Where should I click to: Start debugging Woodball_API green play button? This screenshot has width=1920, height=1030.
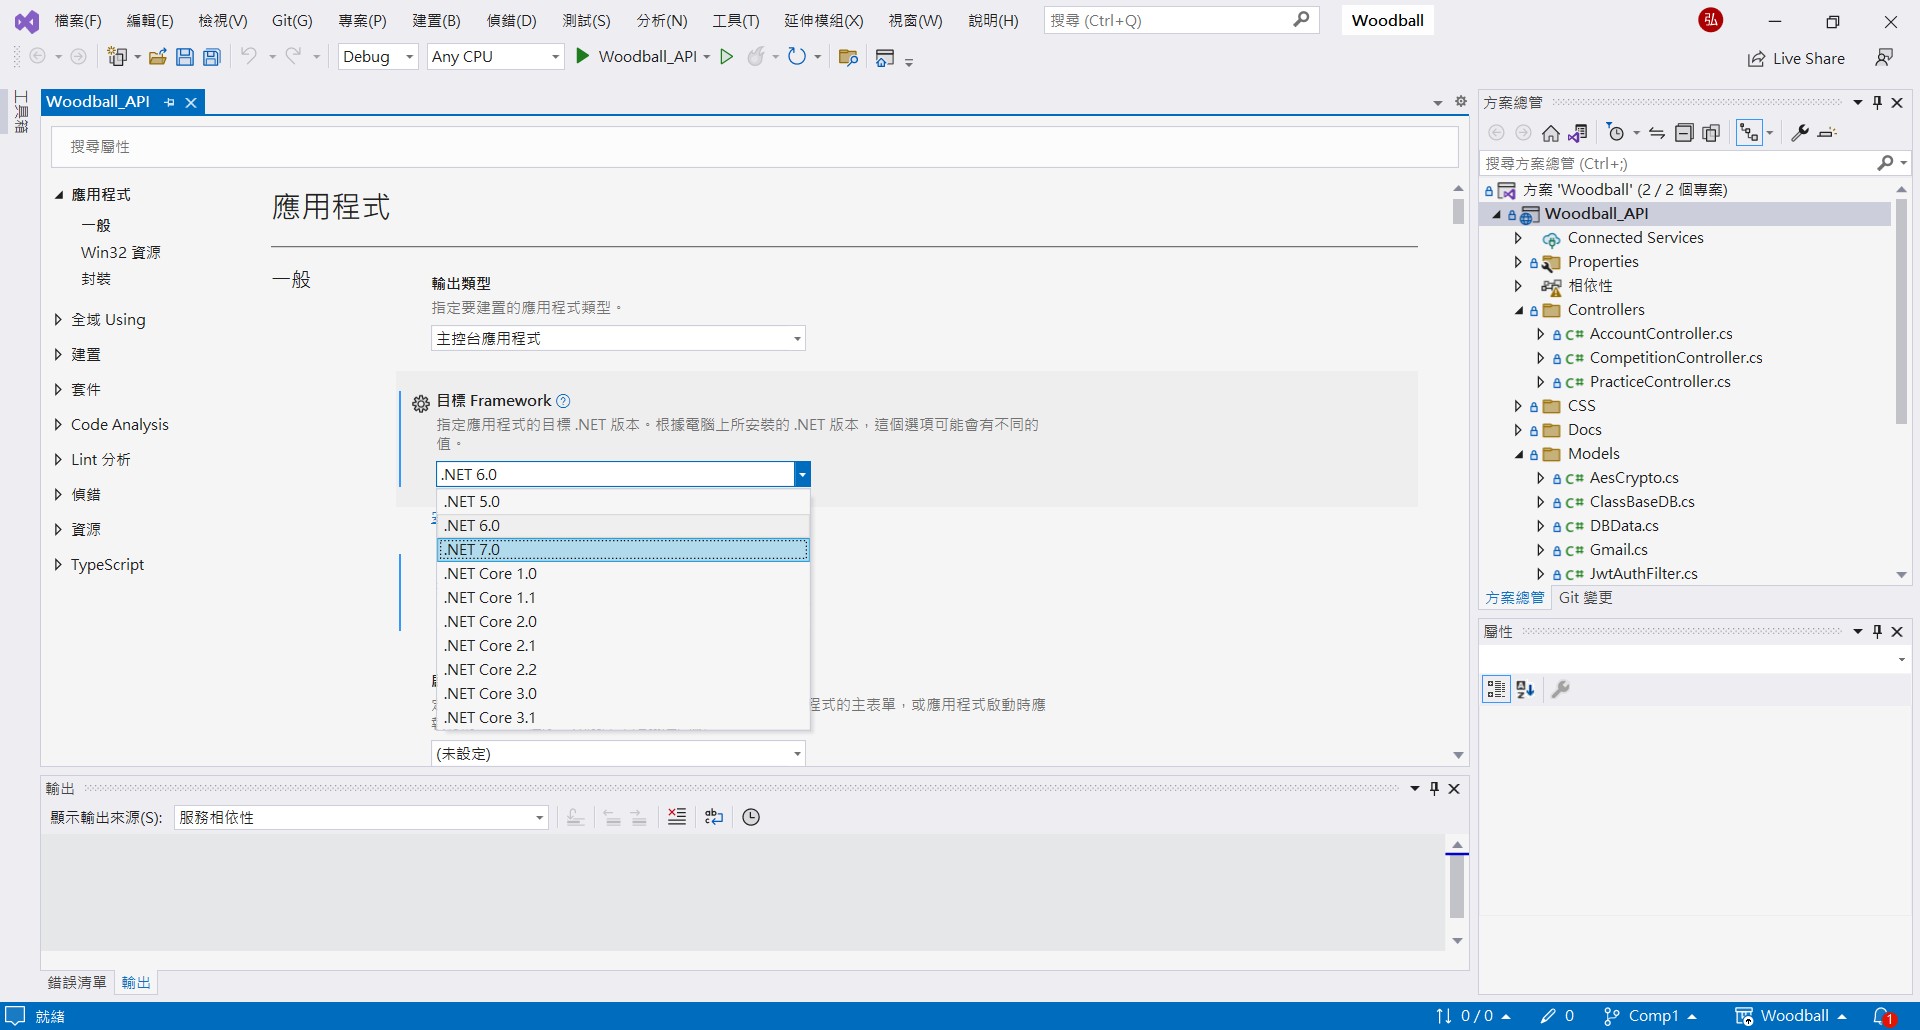point(583,56)
